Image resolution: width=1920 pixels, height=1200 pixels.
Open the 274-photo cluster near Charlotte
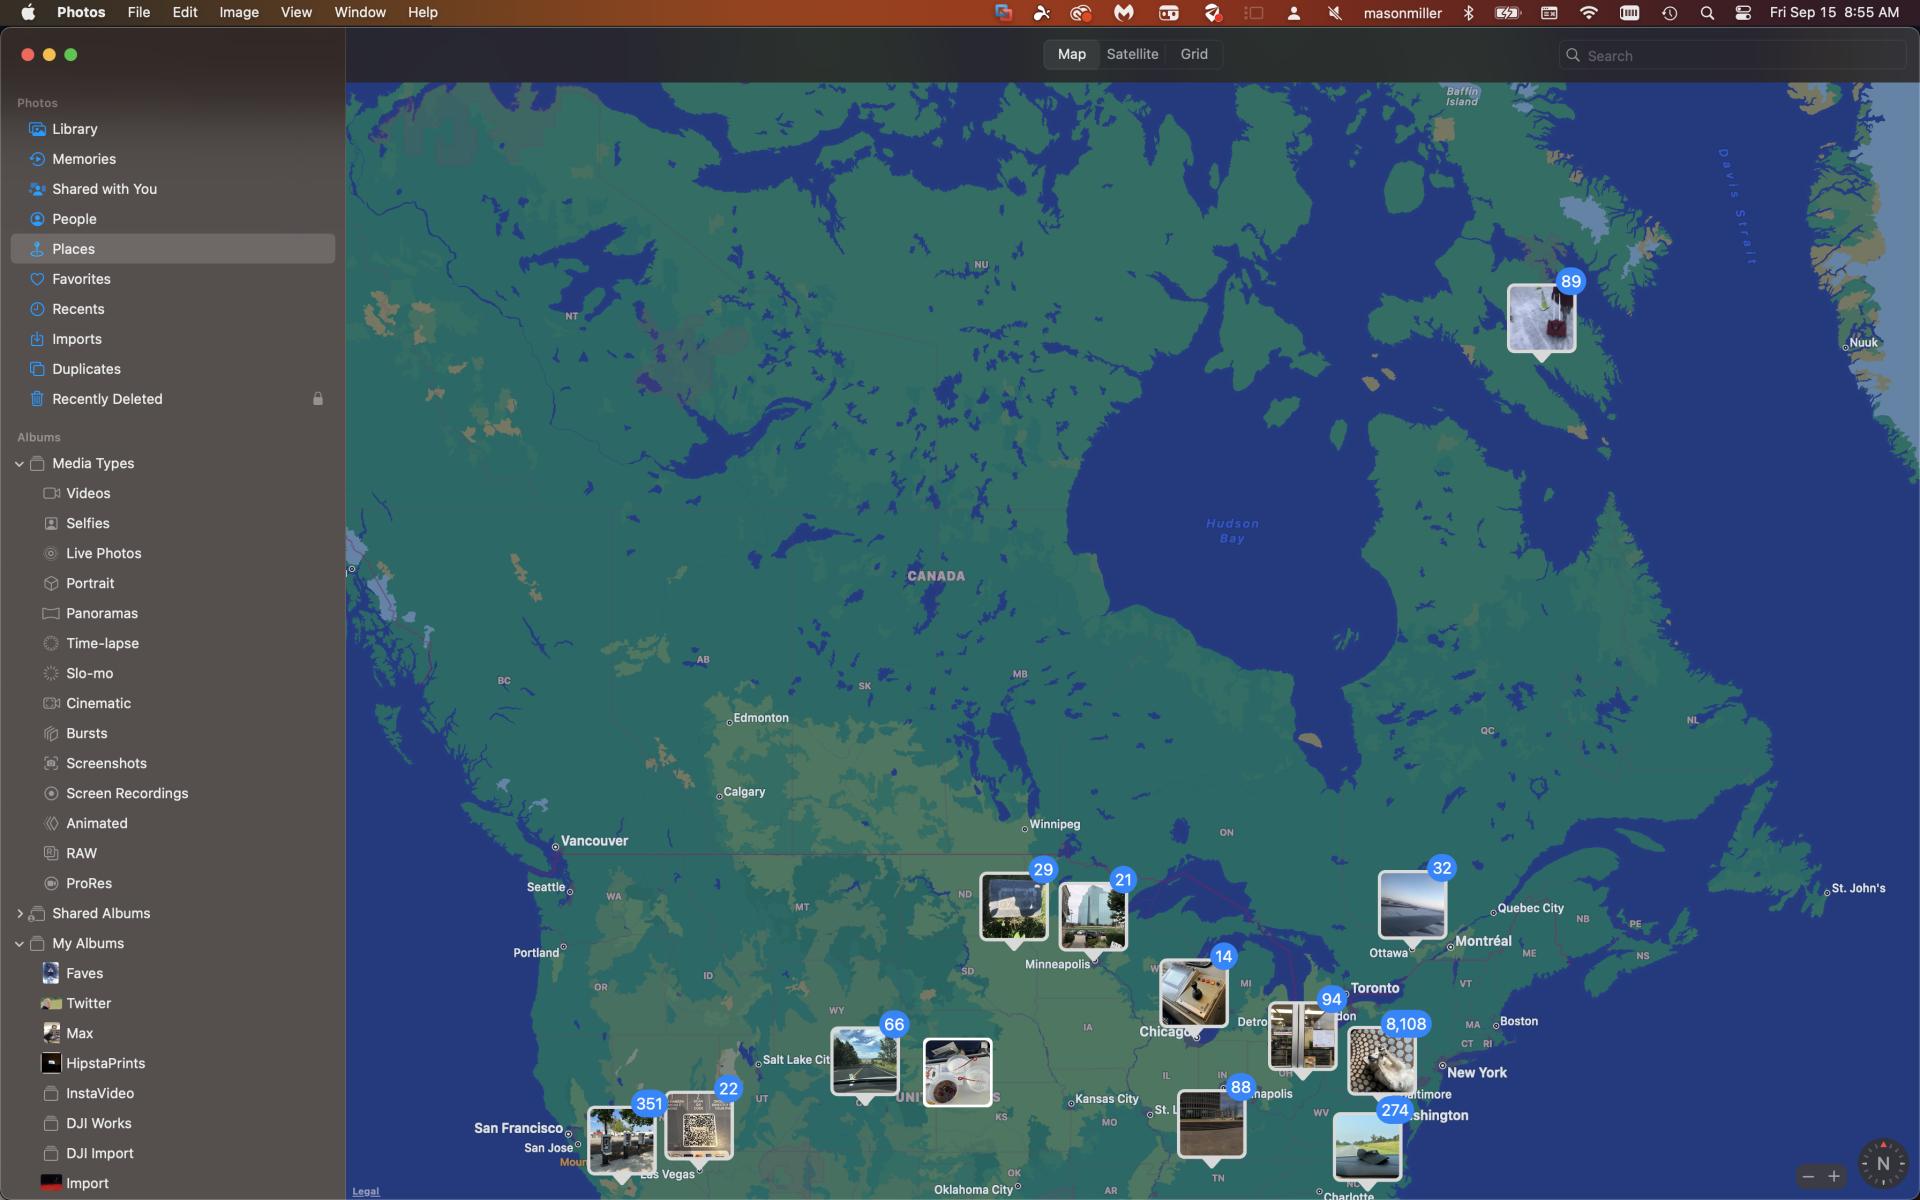(1367, 1147)
